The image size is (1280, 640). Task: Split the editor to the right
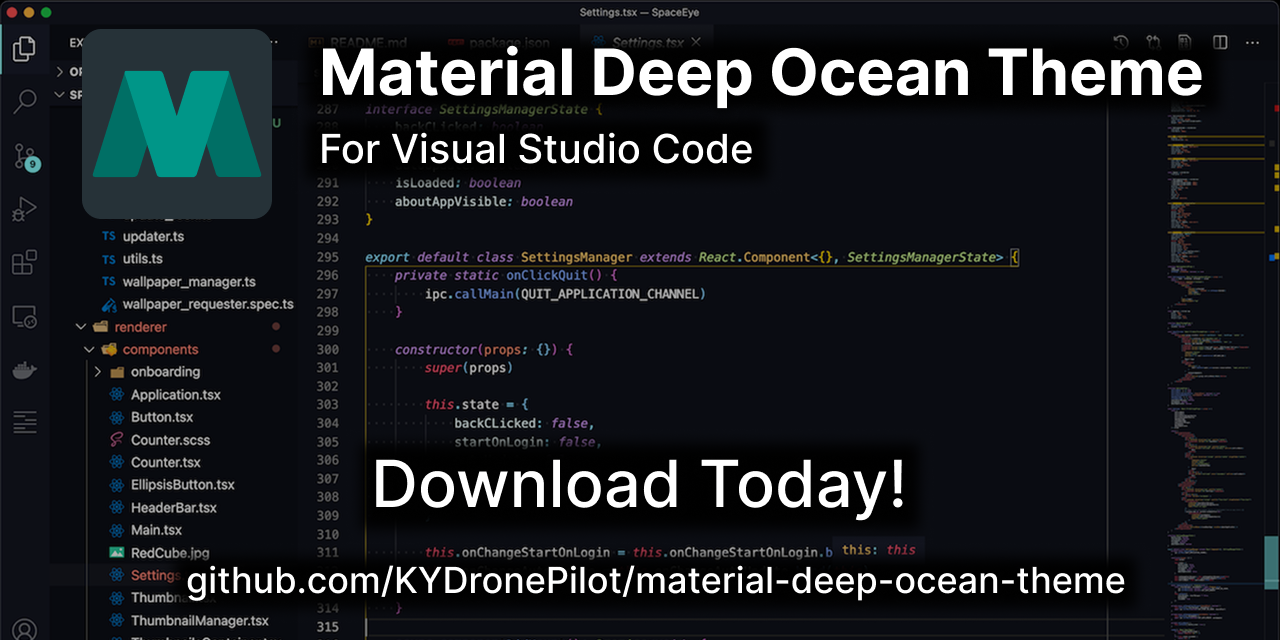pos(1220,42)
